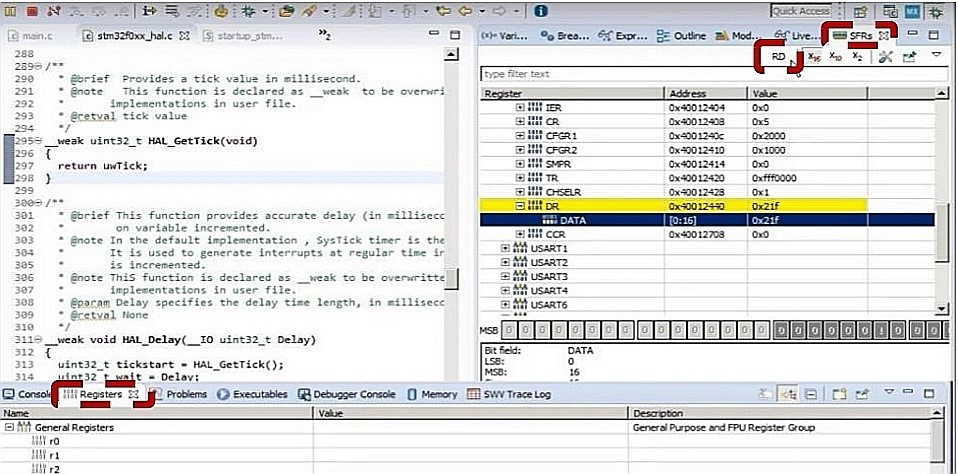Screen dimensions: 958x474
Task: Open the CubeMX perspective icon
Action: [911, 11]
